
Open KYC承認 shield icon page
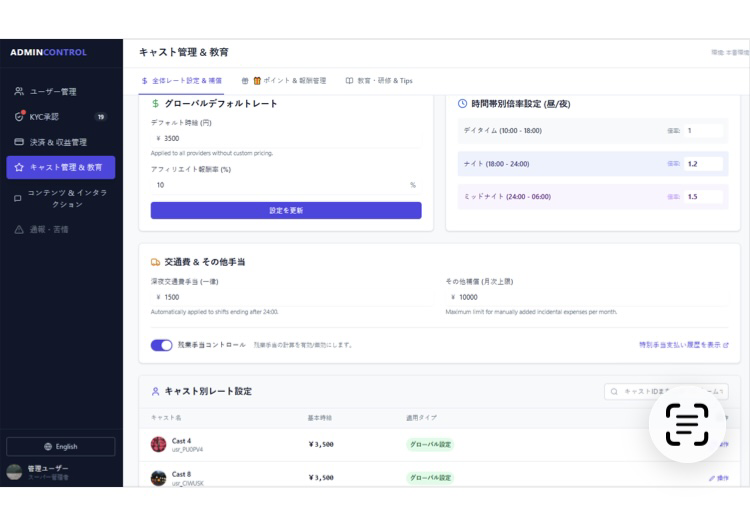(x=60, y=117)
